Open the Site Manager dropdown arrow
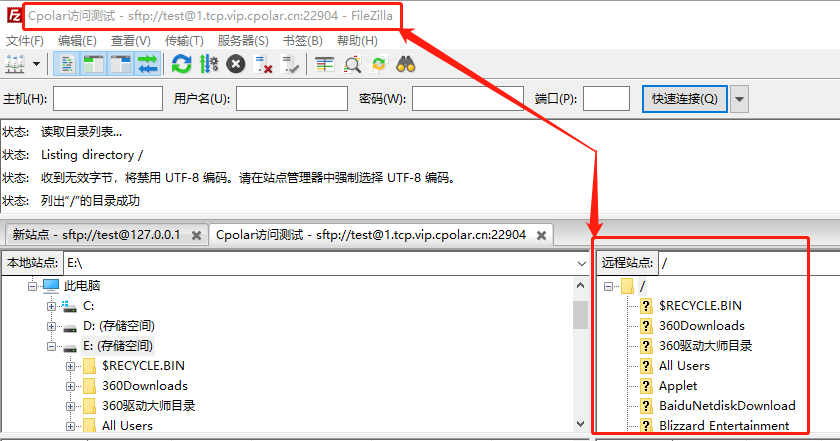 [x=36, y=64]
